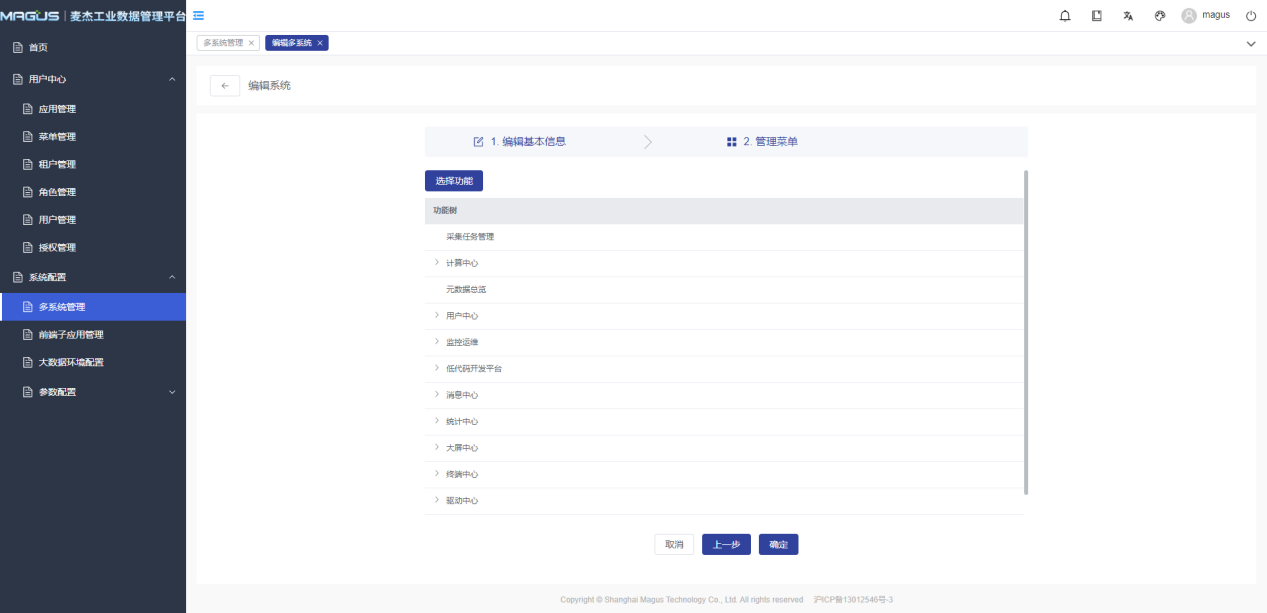The width and height of the screenshot is (1267, 613).
Task: Open the theme palette icon
Action: click(x=1160, y=16)
